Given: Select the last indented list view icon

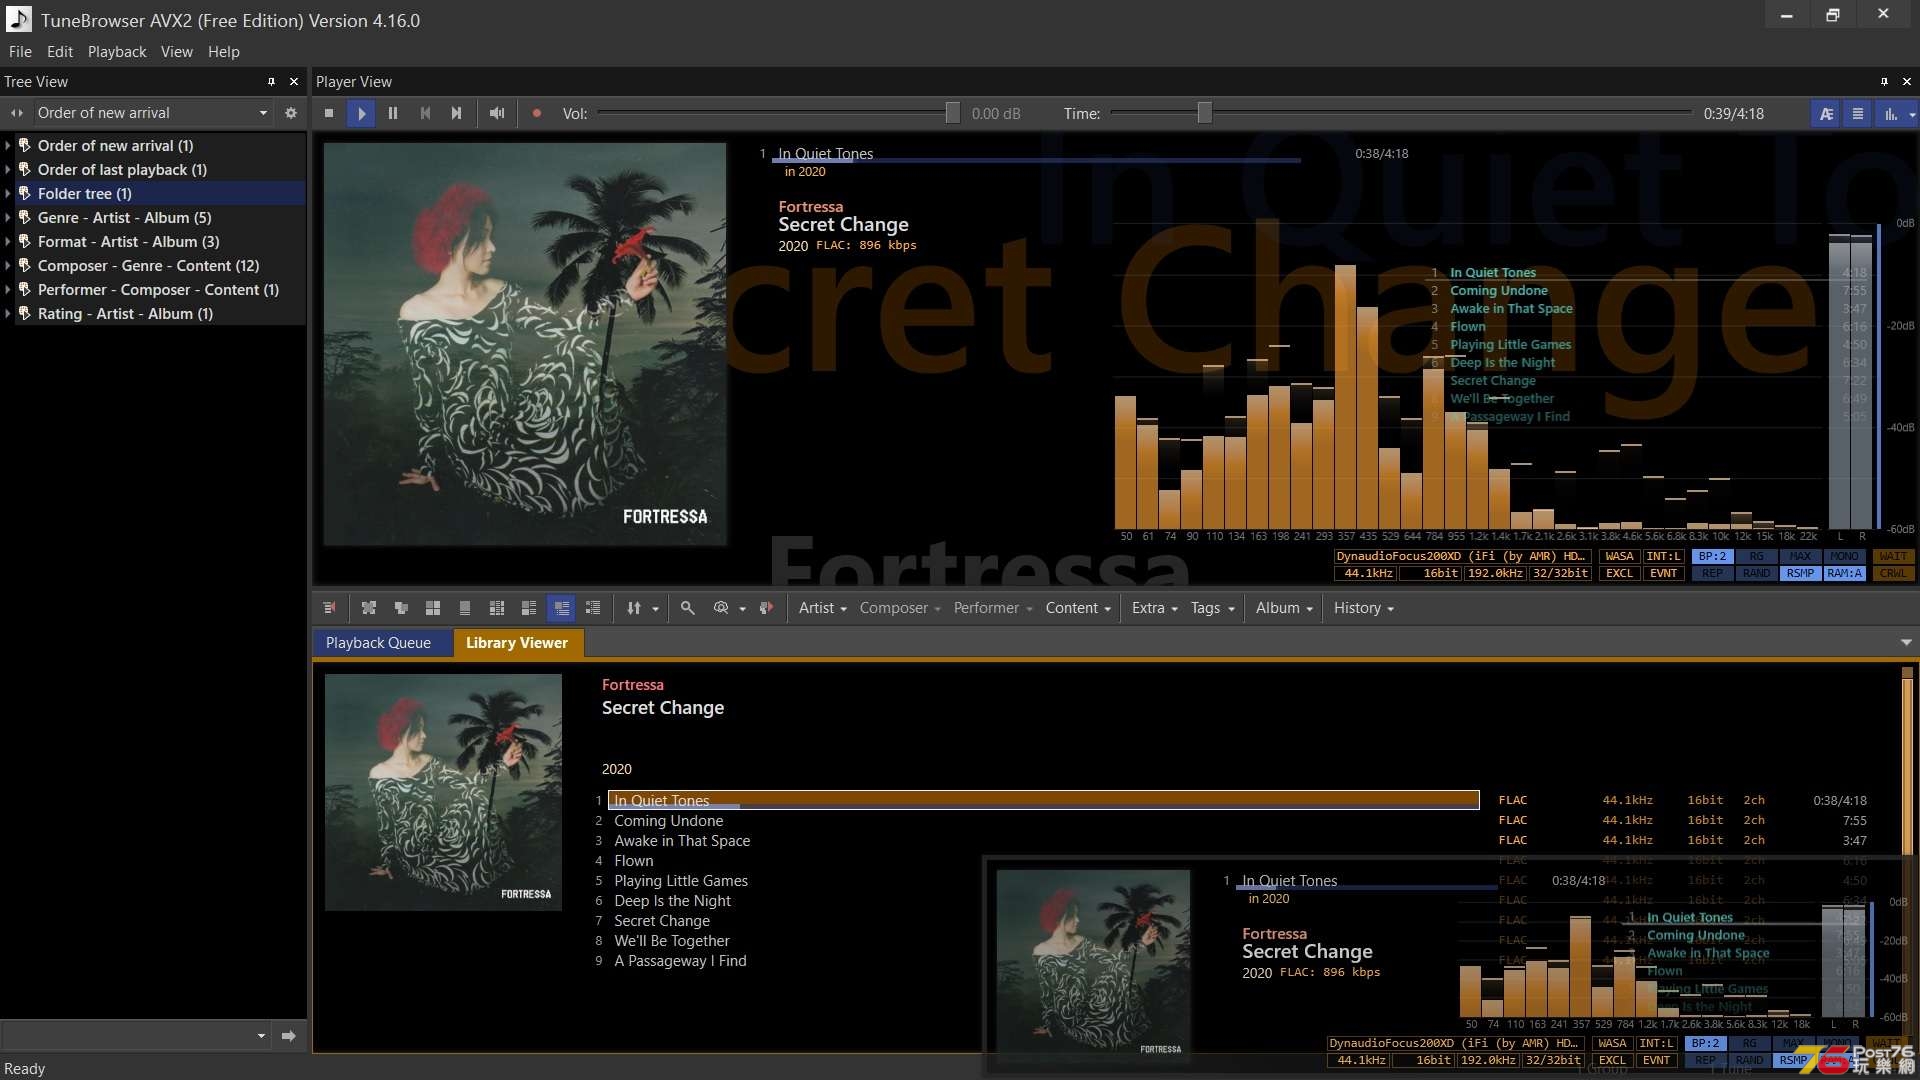Looking at the screenshot, I should point(593,608).
